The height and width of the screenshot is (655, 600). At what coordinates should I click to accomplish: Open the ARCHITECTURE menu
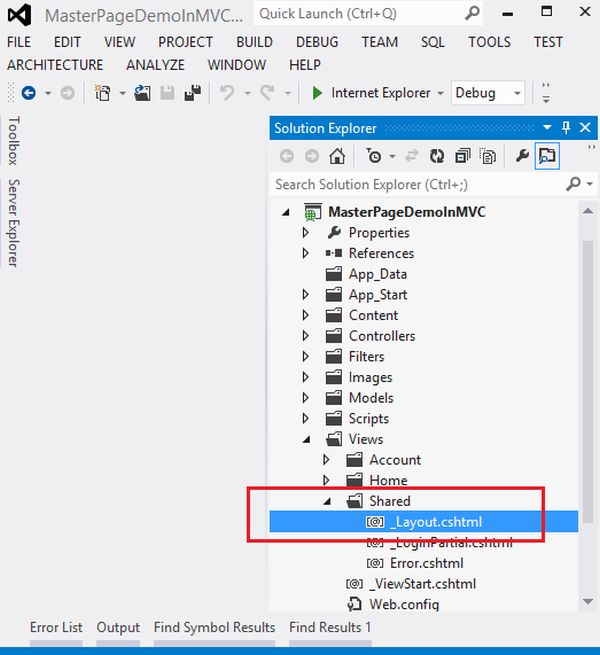[55, 65]
